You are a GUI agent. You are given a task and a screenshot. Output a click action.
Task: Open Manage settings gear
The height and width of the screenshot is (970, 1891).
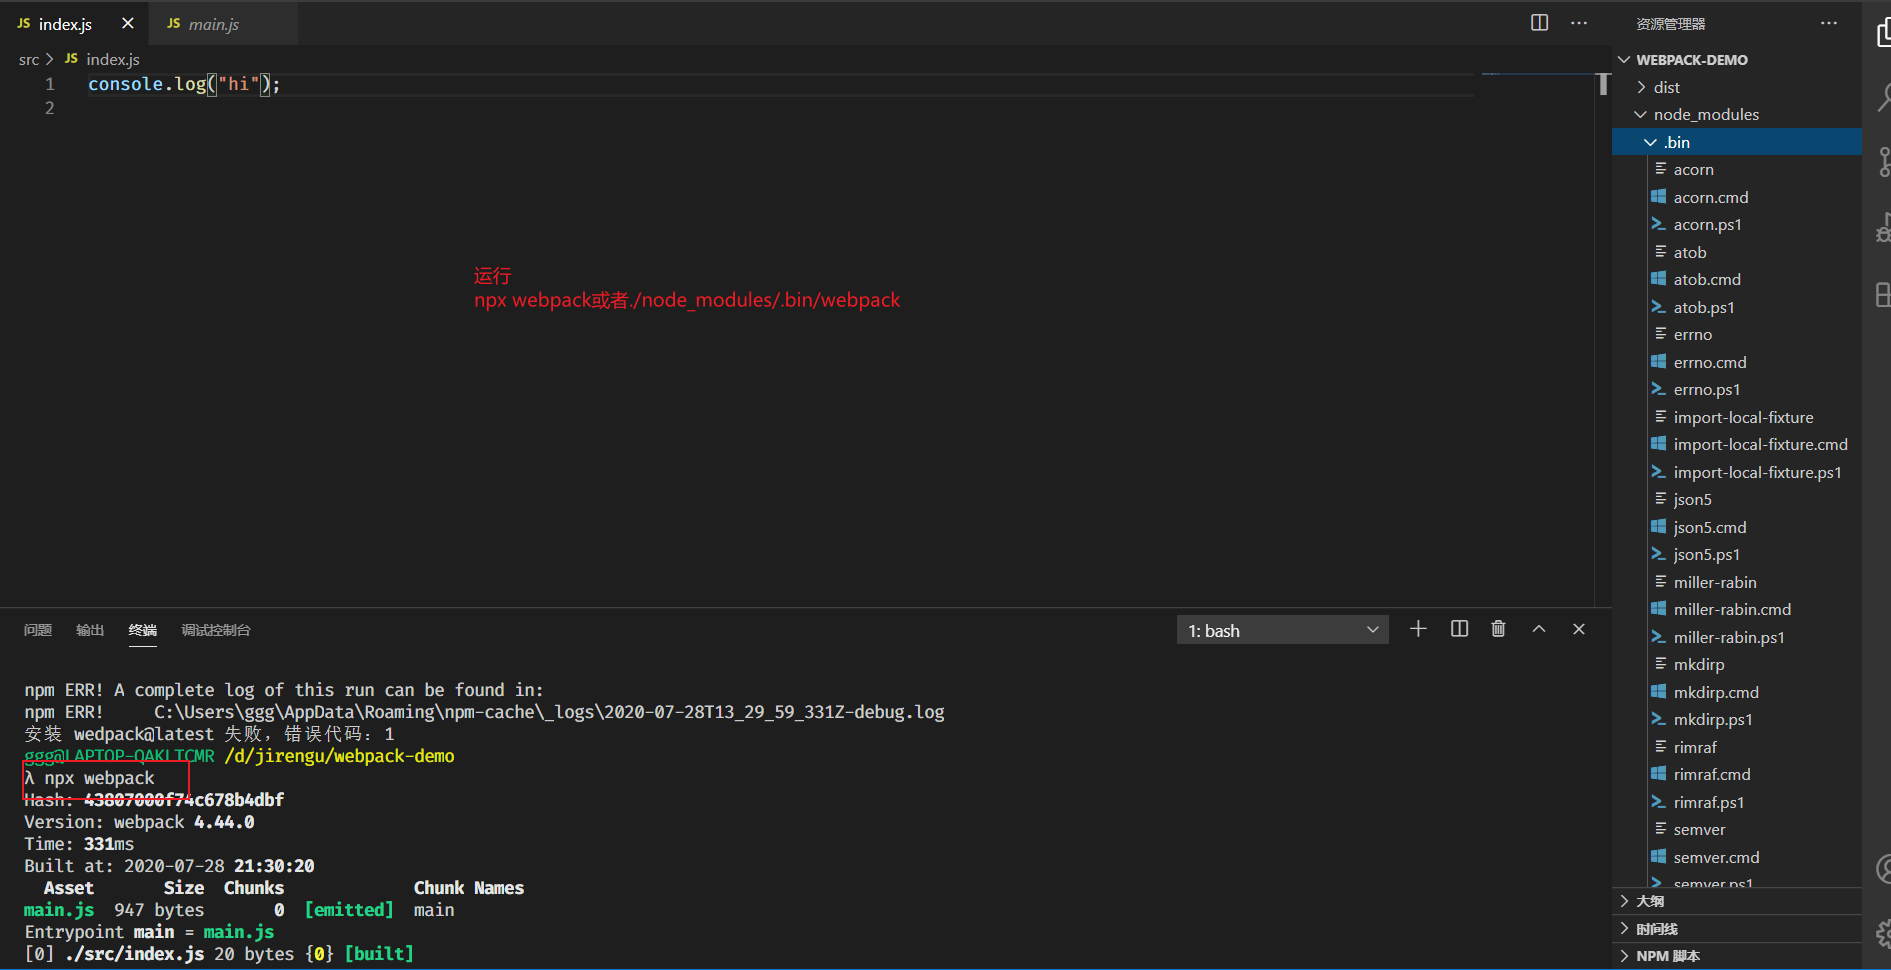pyautogui.click(x=1883, y=933)
